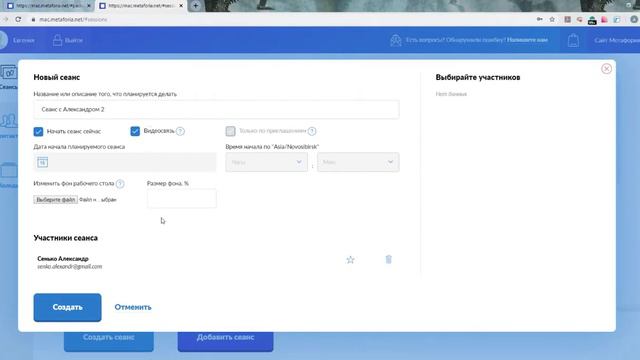Viewport: 640px width, 360px height.
Task: Click the Сайт Метафория header link
Action: click(617, 40)
